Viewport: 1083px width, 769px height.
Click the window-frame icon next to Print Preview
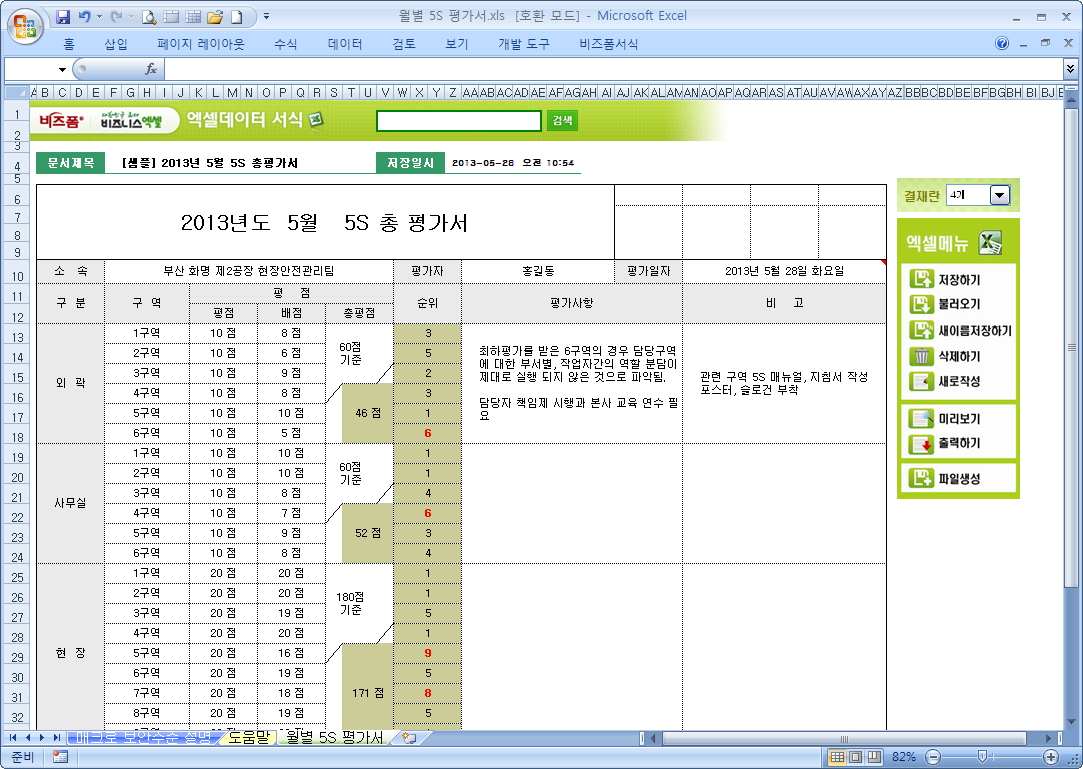pyautogui.click(x=171, y=17)
